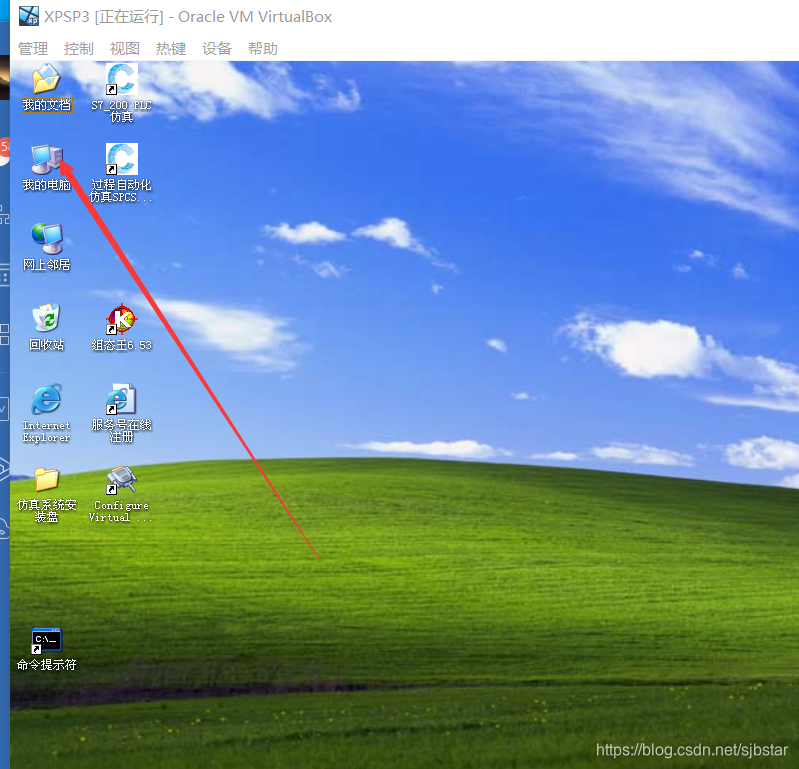The image size is (799, 769).
Task: Click the VirtualBox XP window title icon
Action: (x=29, y=16)
